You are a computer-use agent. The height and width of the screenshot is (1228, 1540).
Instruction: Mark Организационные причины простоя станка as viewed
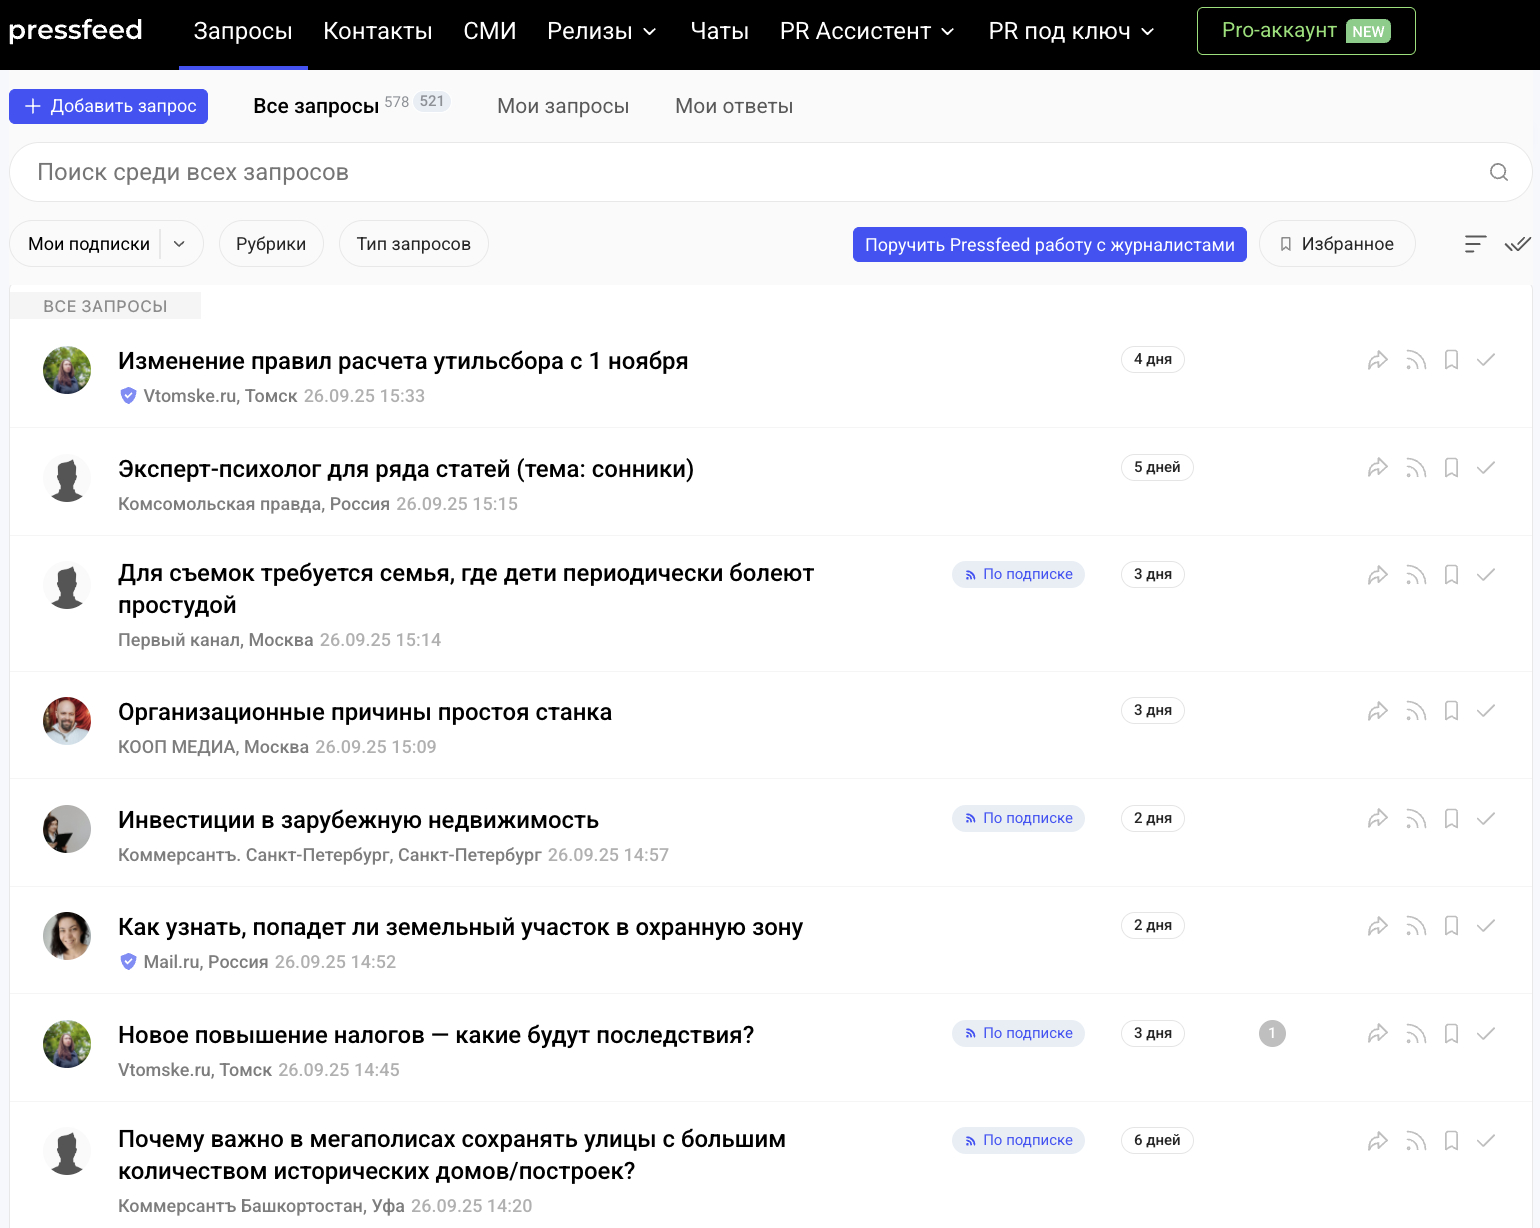1486,711
